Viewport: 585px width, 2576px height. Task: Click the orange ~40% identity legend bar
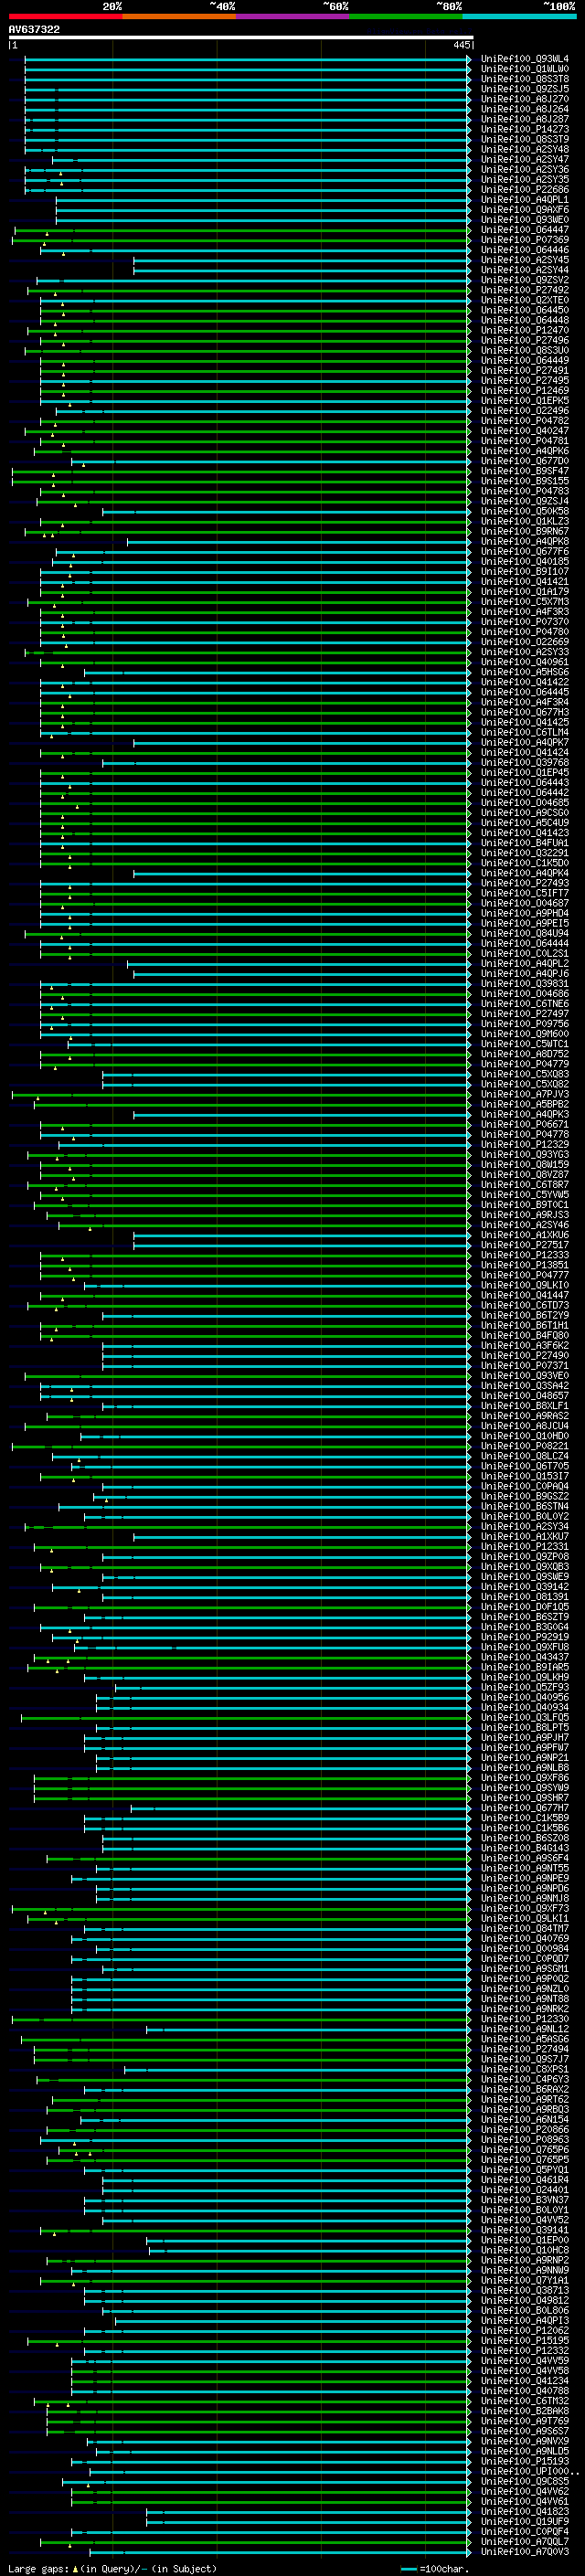coord(179,16)
